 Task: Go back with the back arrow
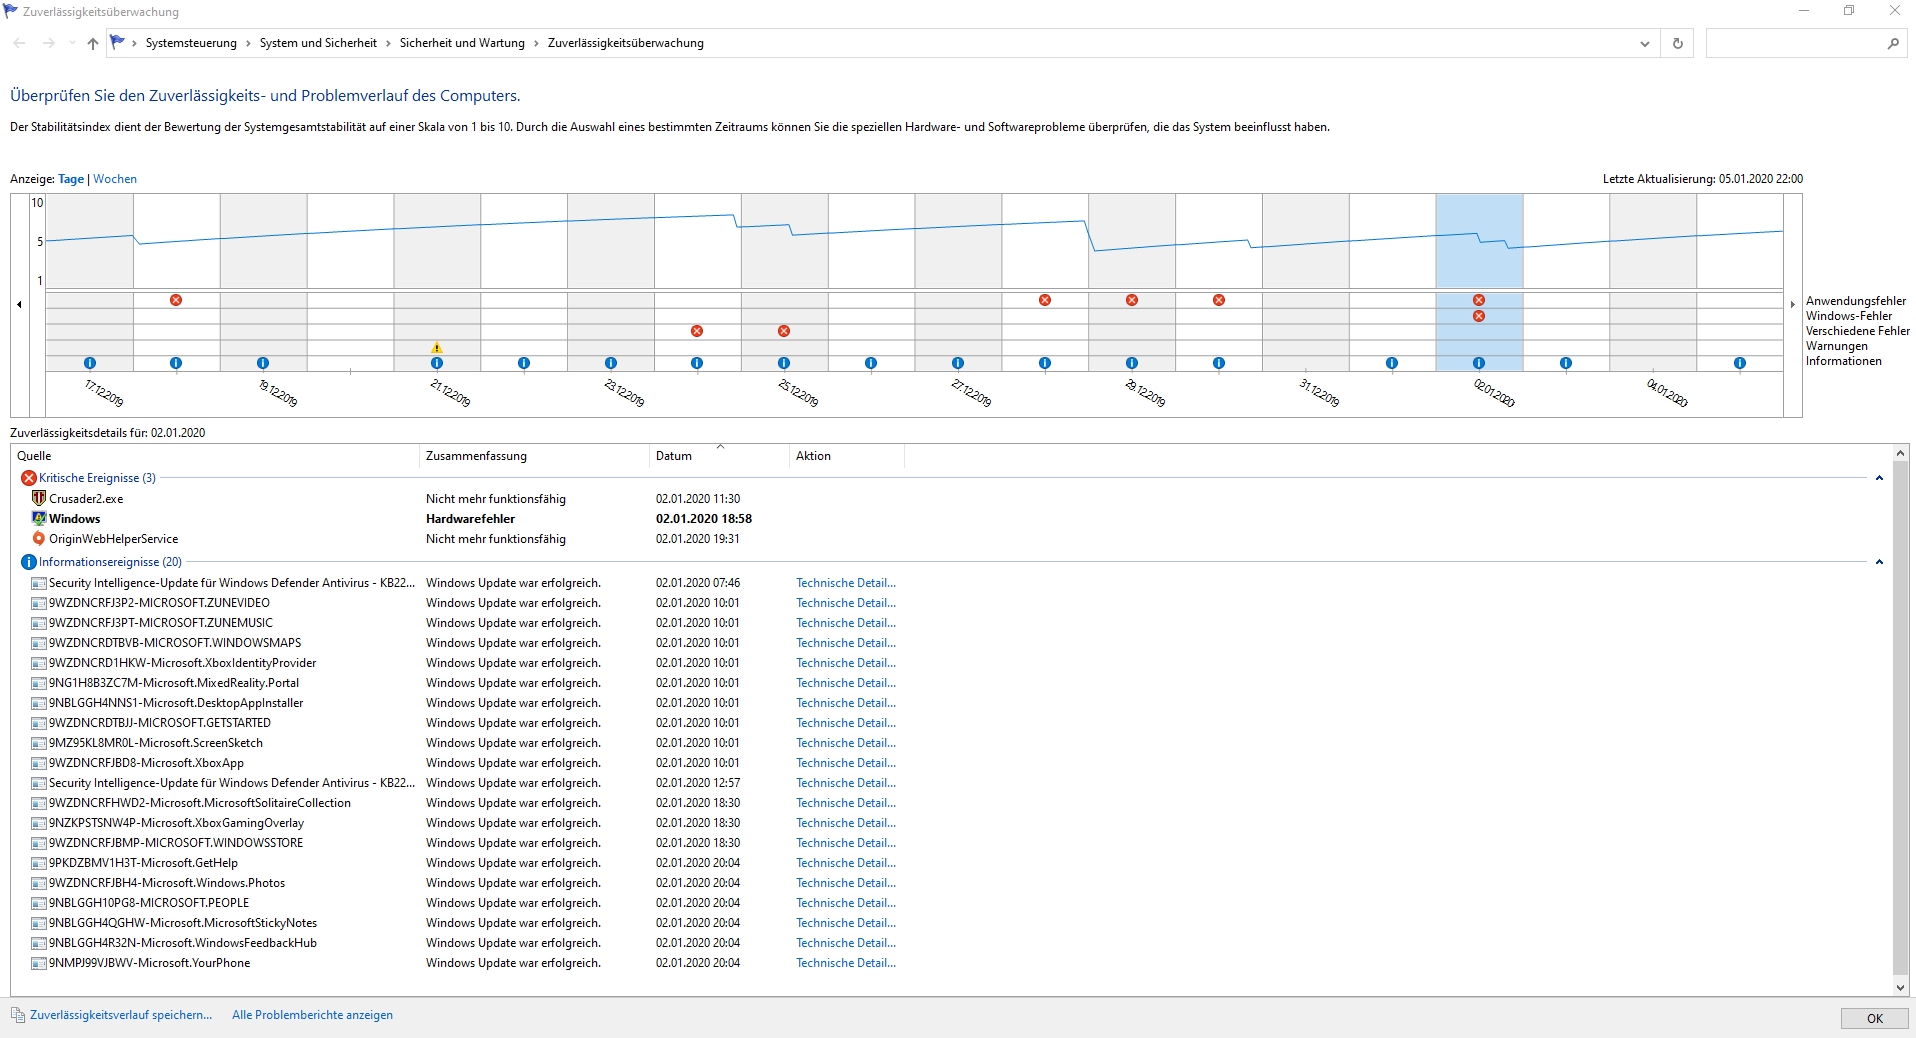click(x=20, y=43)
